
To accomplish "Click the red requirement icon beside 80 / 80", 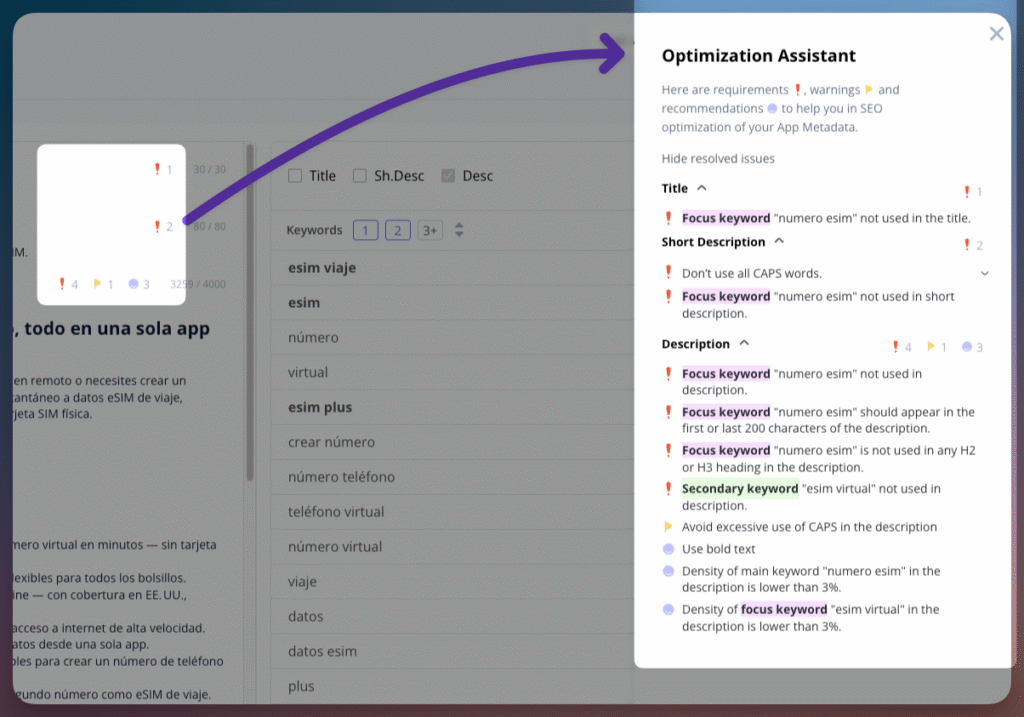I will coord(157,226).
